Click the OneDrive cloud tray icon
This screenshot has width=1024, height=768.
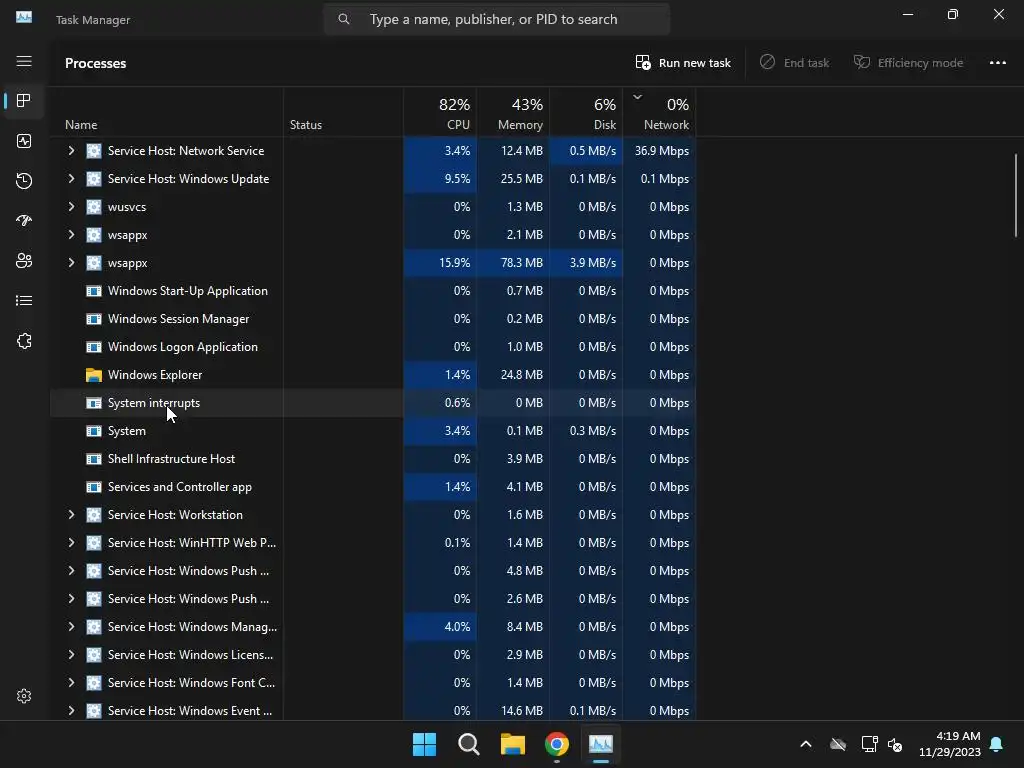(x=838, y=744)
